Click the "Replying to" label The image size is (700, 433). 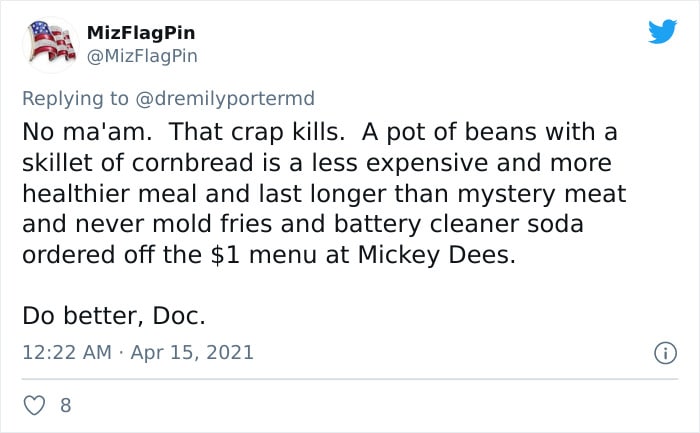[75, 99]
